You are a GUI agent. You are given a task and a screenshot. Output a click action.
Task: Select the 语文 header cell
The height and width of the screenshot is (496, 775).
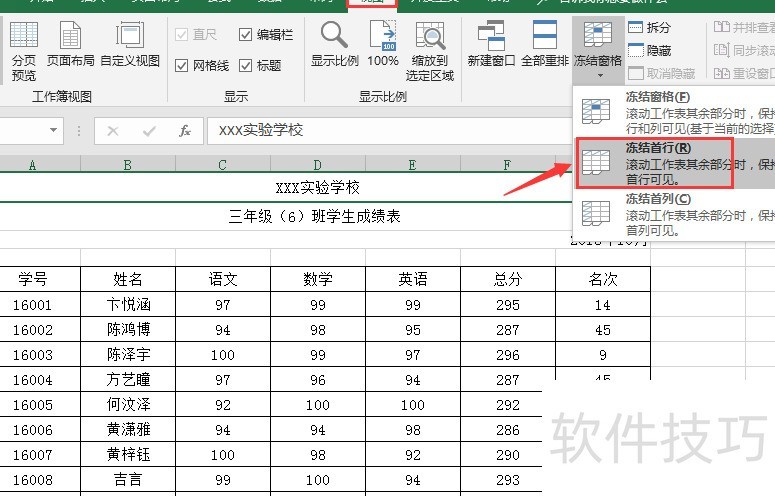(x=222, y=280)
